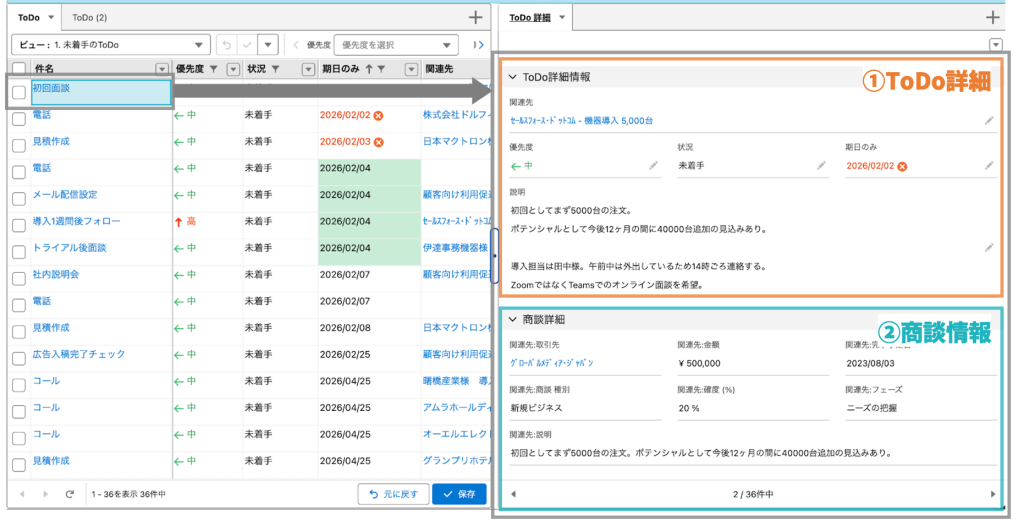The image size is (1024, 526).
Task: Go to next record arrow in detail footer
Action: point(992,494)
